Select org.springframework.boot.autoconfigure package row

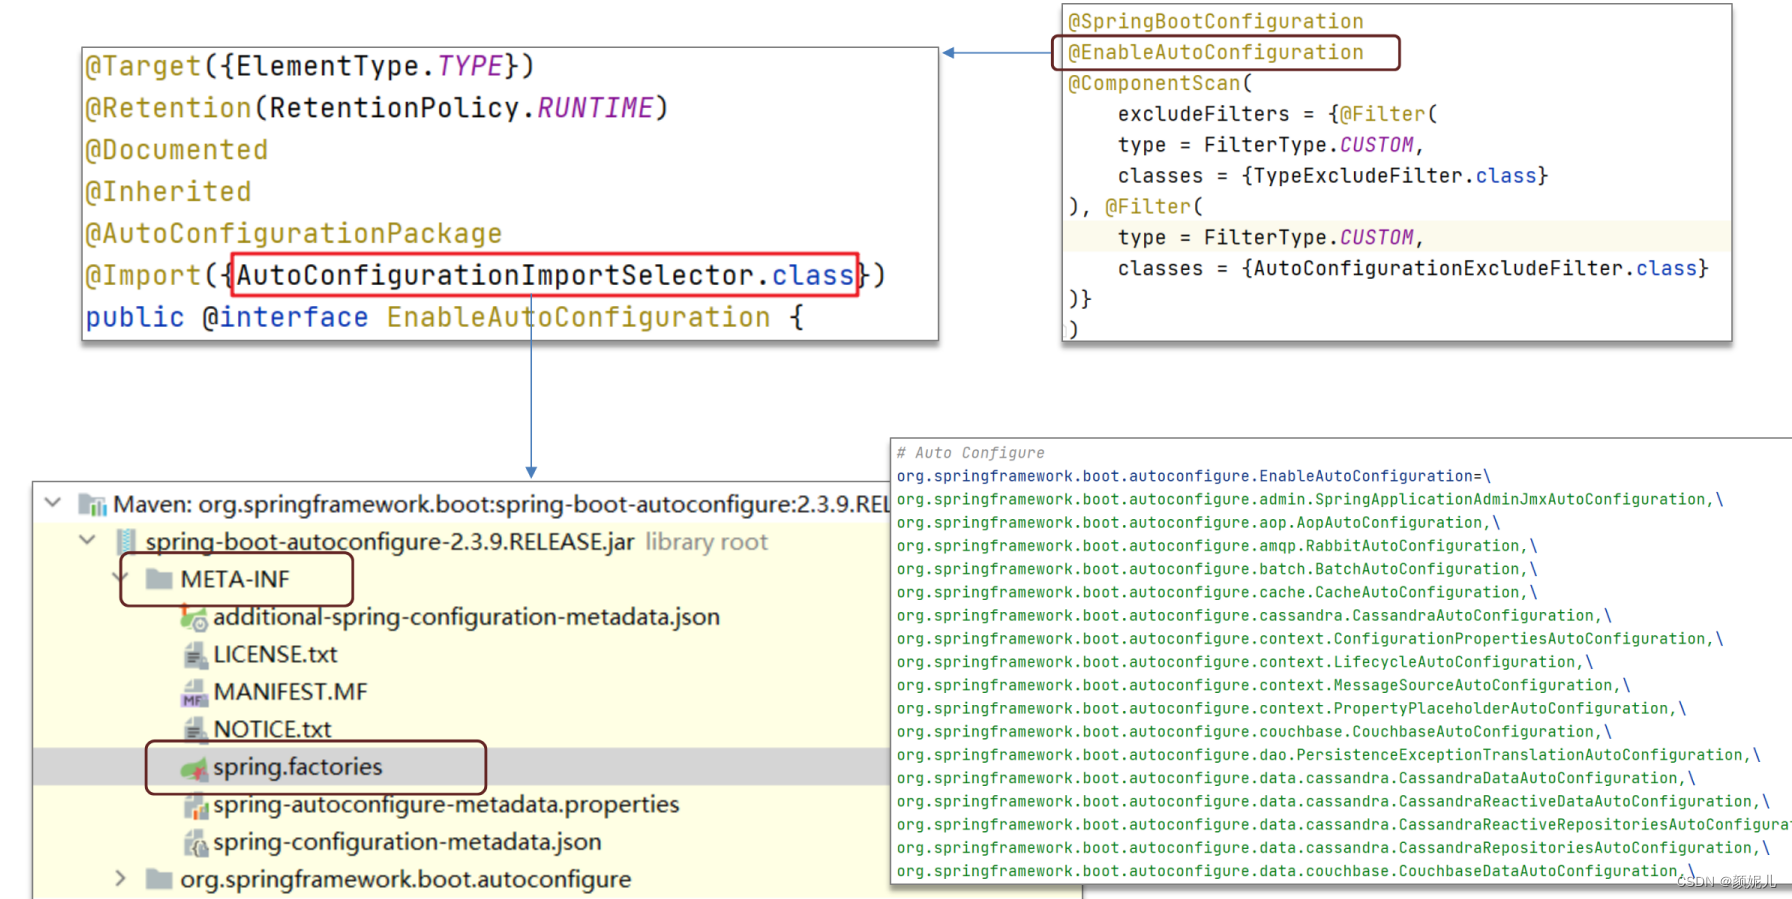pyautogui.click(x=405, y=879)
